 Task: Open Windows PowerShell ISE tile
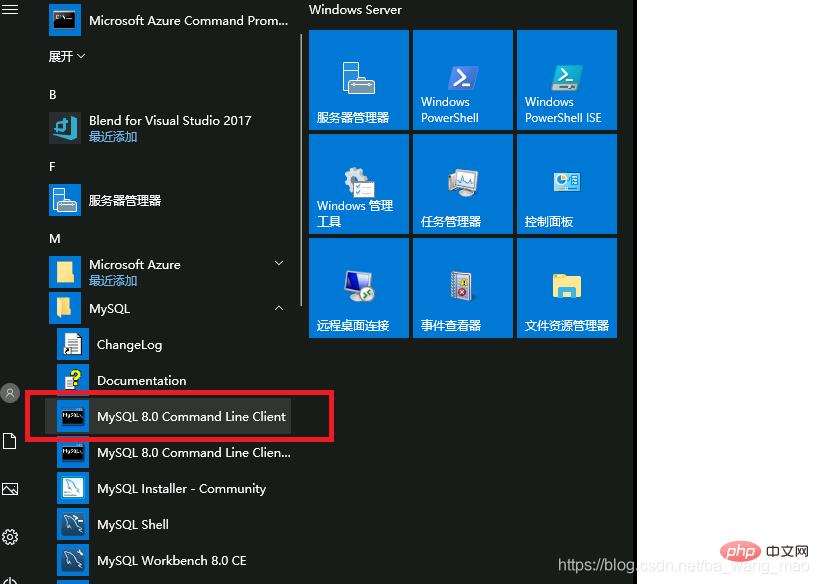click(x=567, y=80)
